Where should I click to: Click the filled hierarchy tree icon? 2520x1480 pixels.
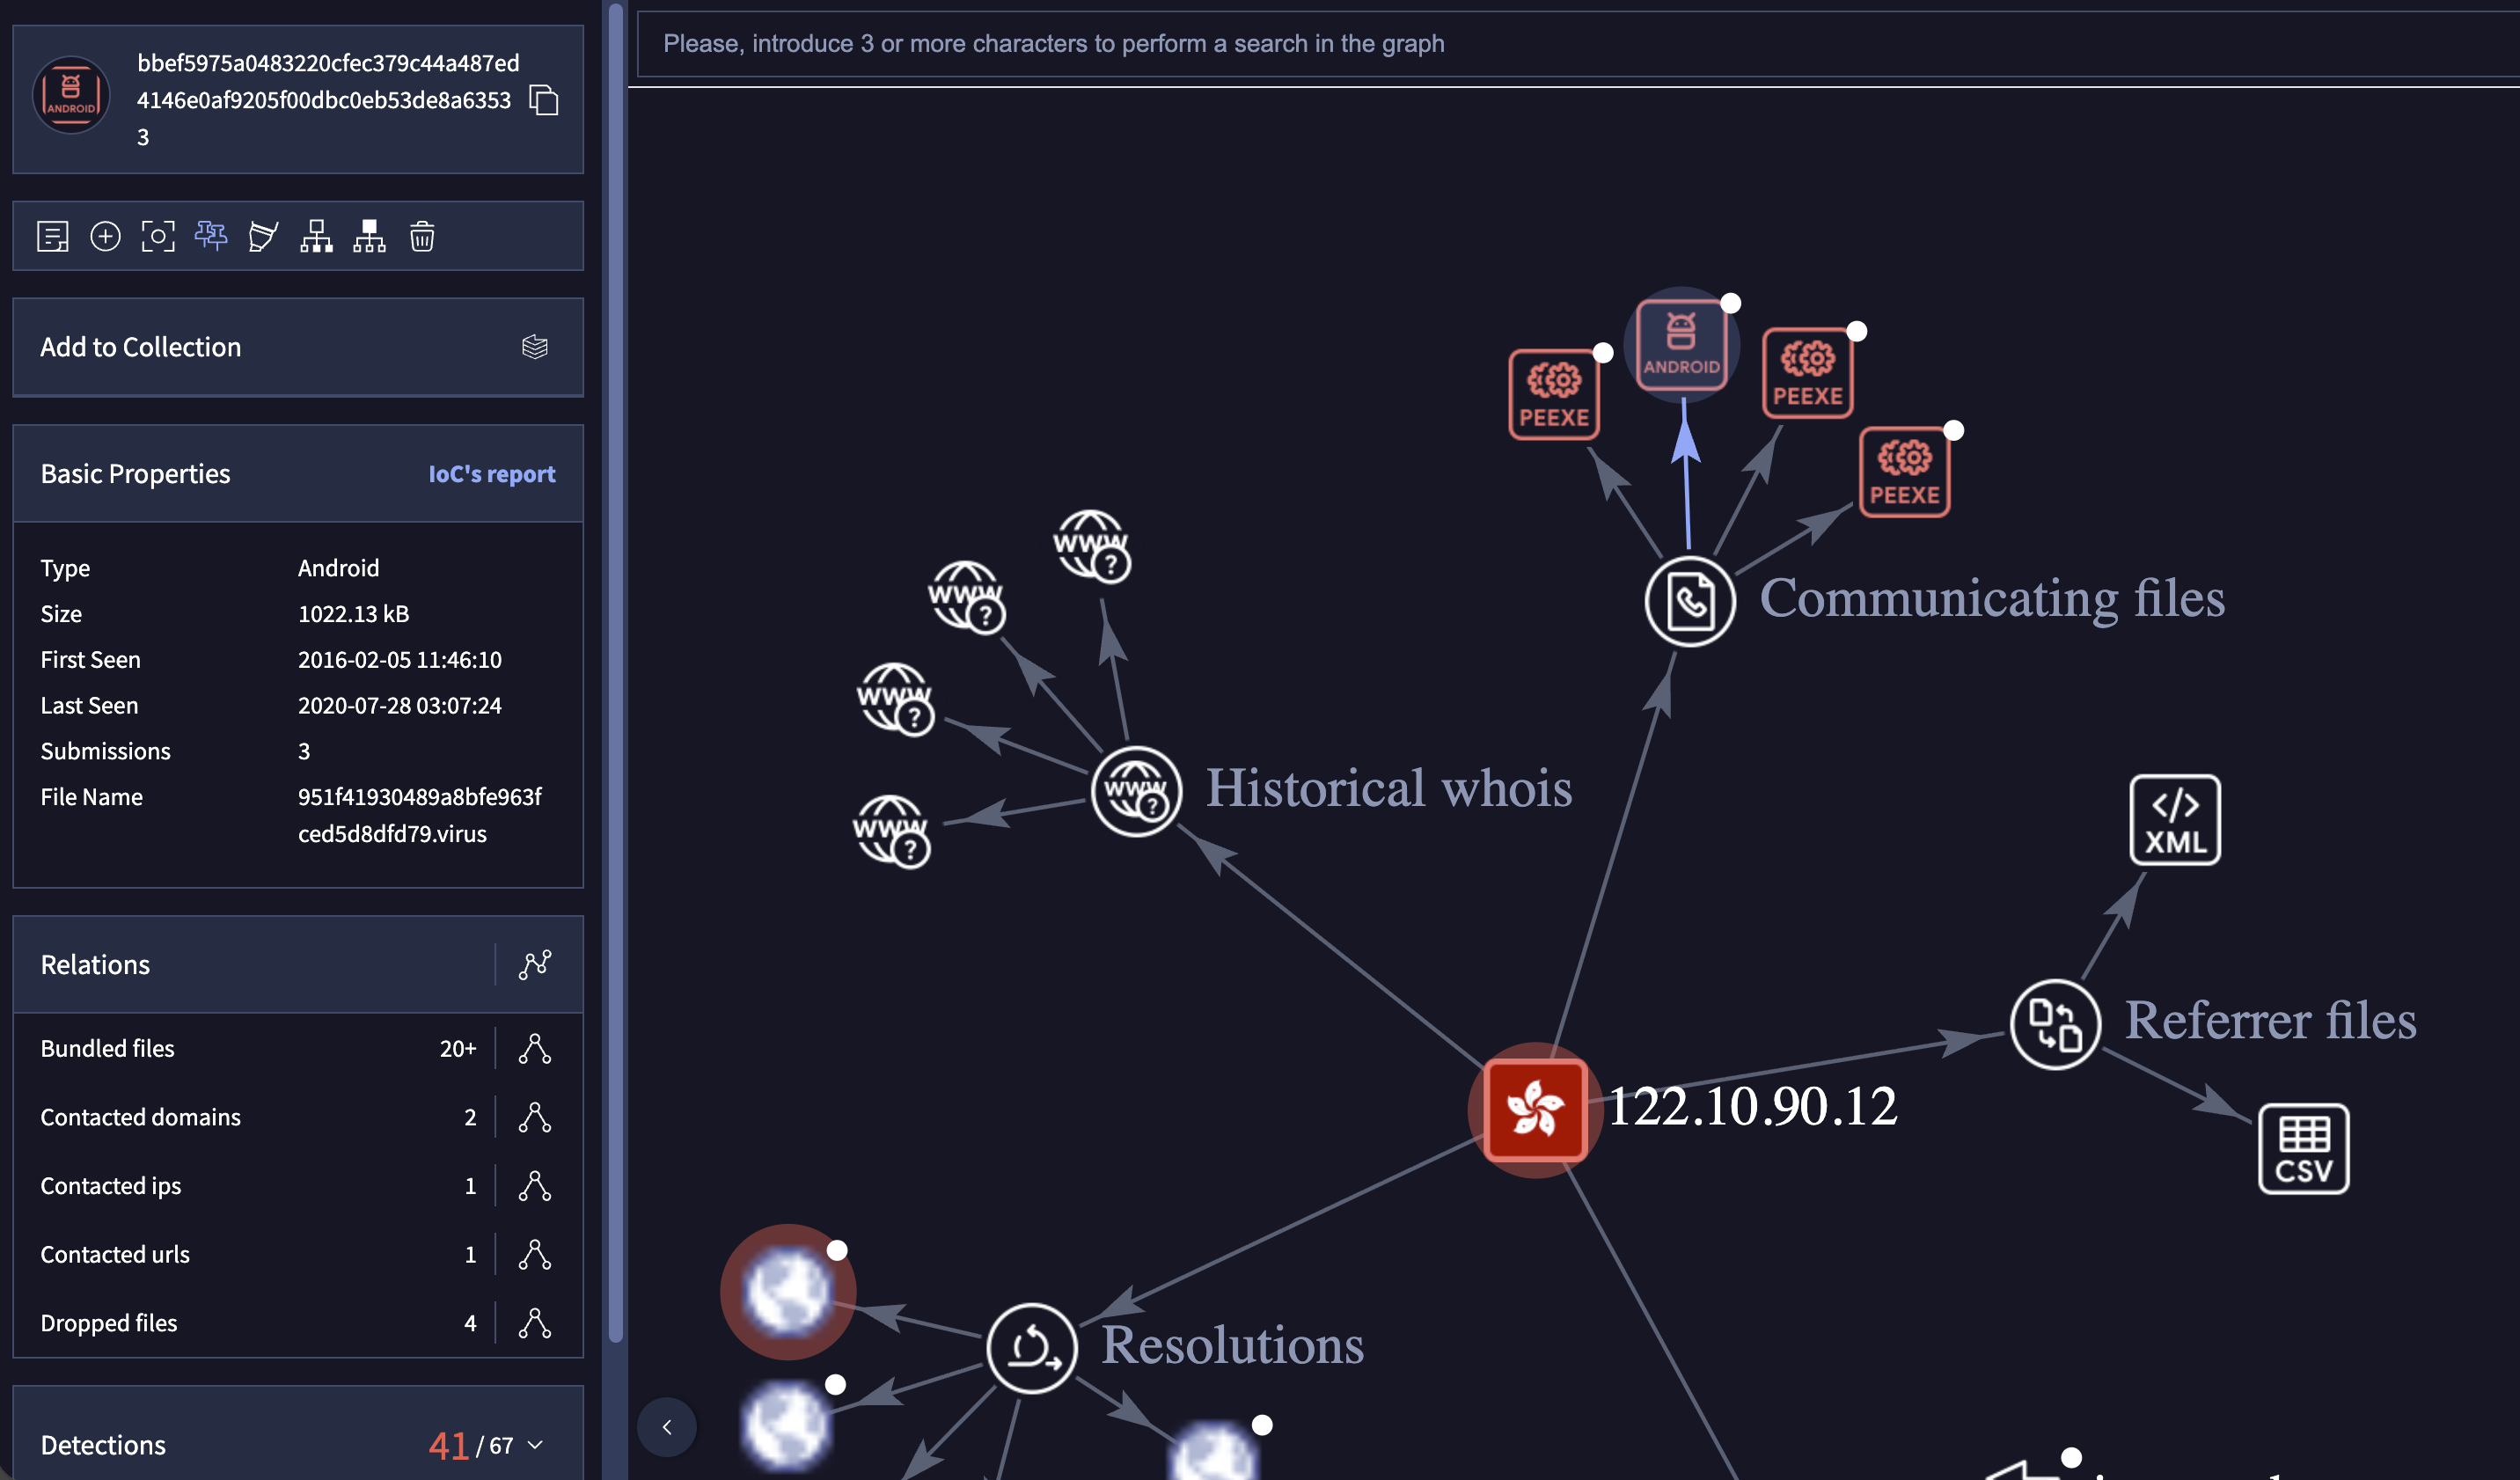[x=369, y=237]
